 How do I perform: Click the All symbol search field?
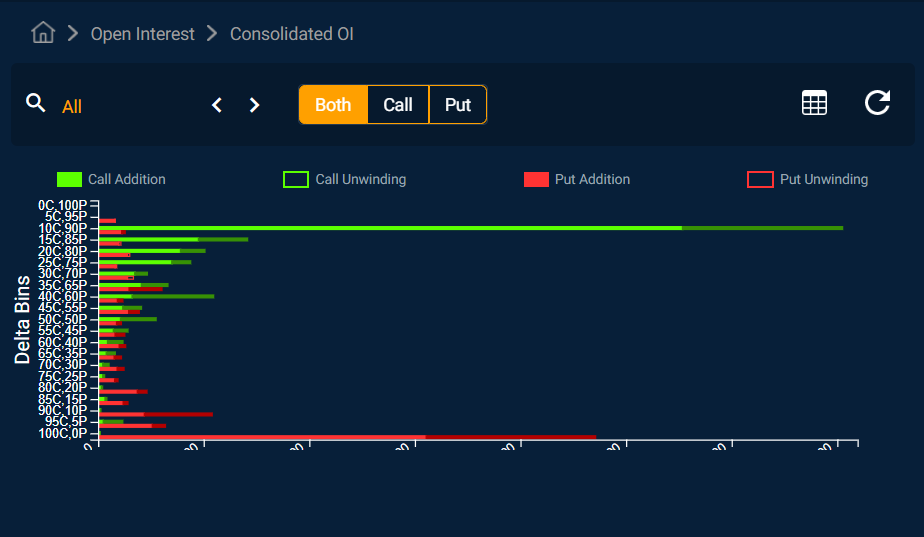(120, 106)
